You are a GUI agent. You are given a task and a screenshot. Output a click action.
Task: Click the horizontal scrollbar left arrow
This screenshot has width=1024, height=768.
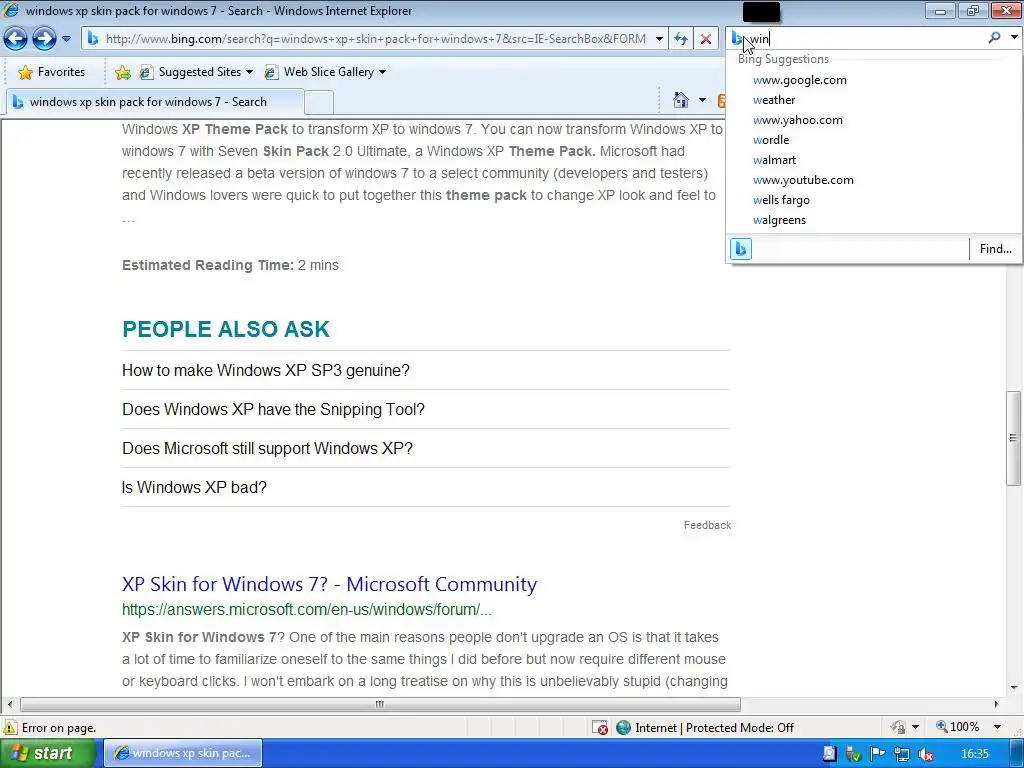click(9, 704)
